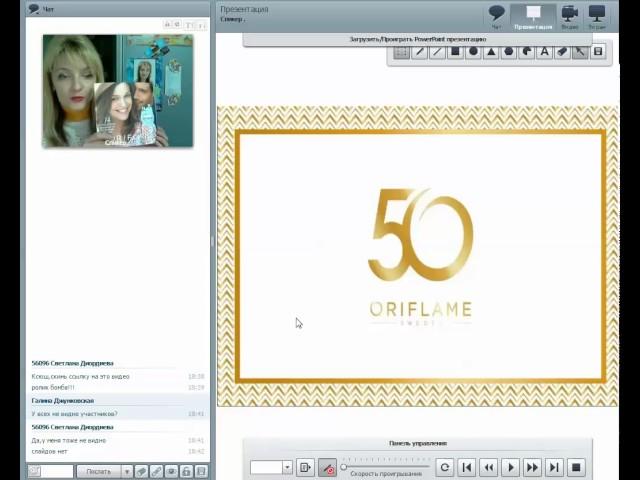
Task: Click Загрузить/Проиграть PowerPoint презентацию bar
Action: click(x=418, y=40)
